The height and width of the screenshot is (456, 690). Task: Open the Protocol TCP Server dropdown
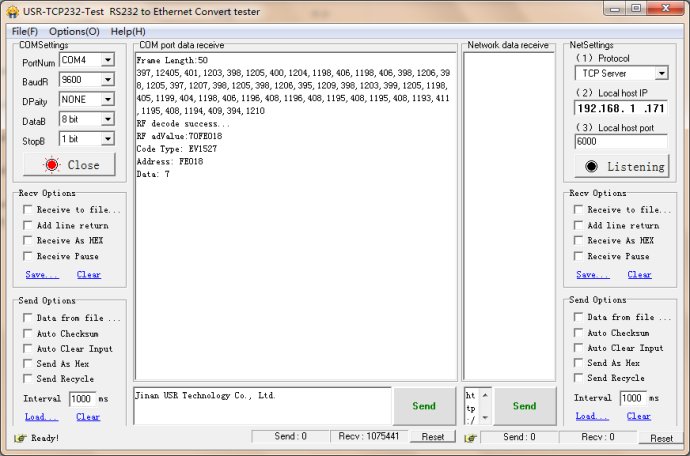[x=661, y=74]
